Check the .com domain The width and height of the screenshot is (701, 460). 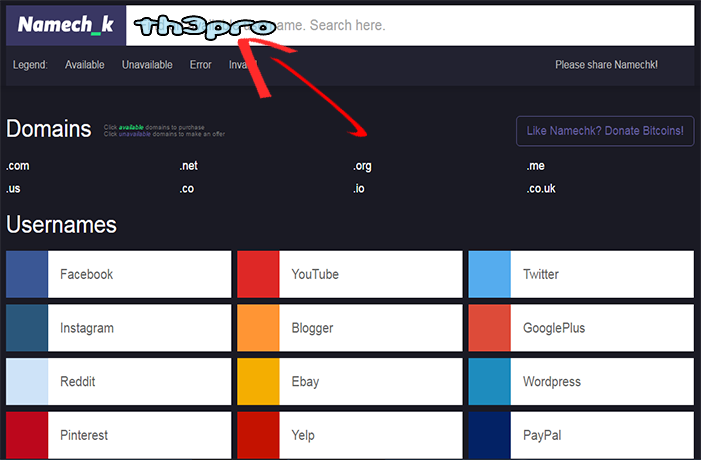(x=18, y=166)
